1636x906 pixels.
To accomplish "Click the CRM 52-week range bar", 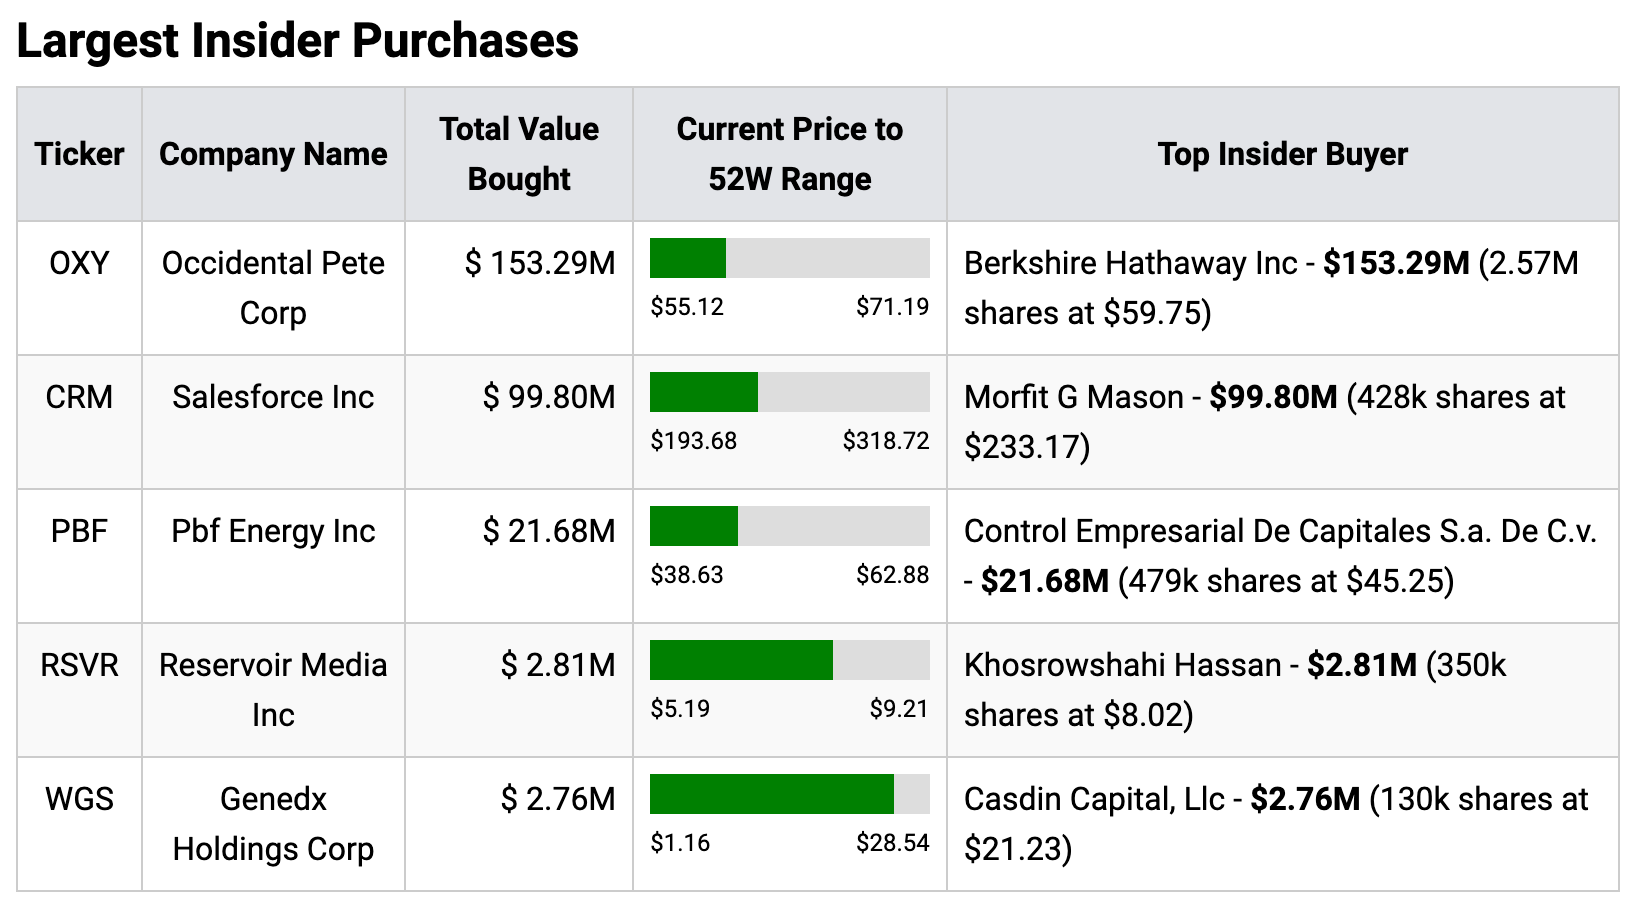I will [790, 392].
